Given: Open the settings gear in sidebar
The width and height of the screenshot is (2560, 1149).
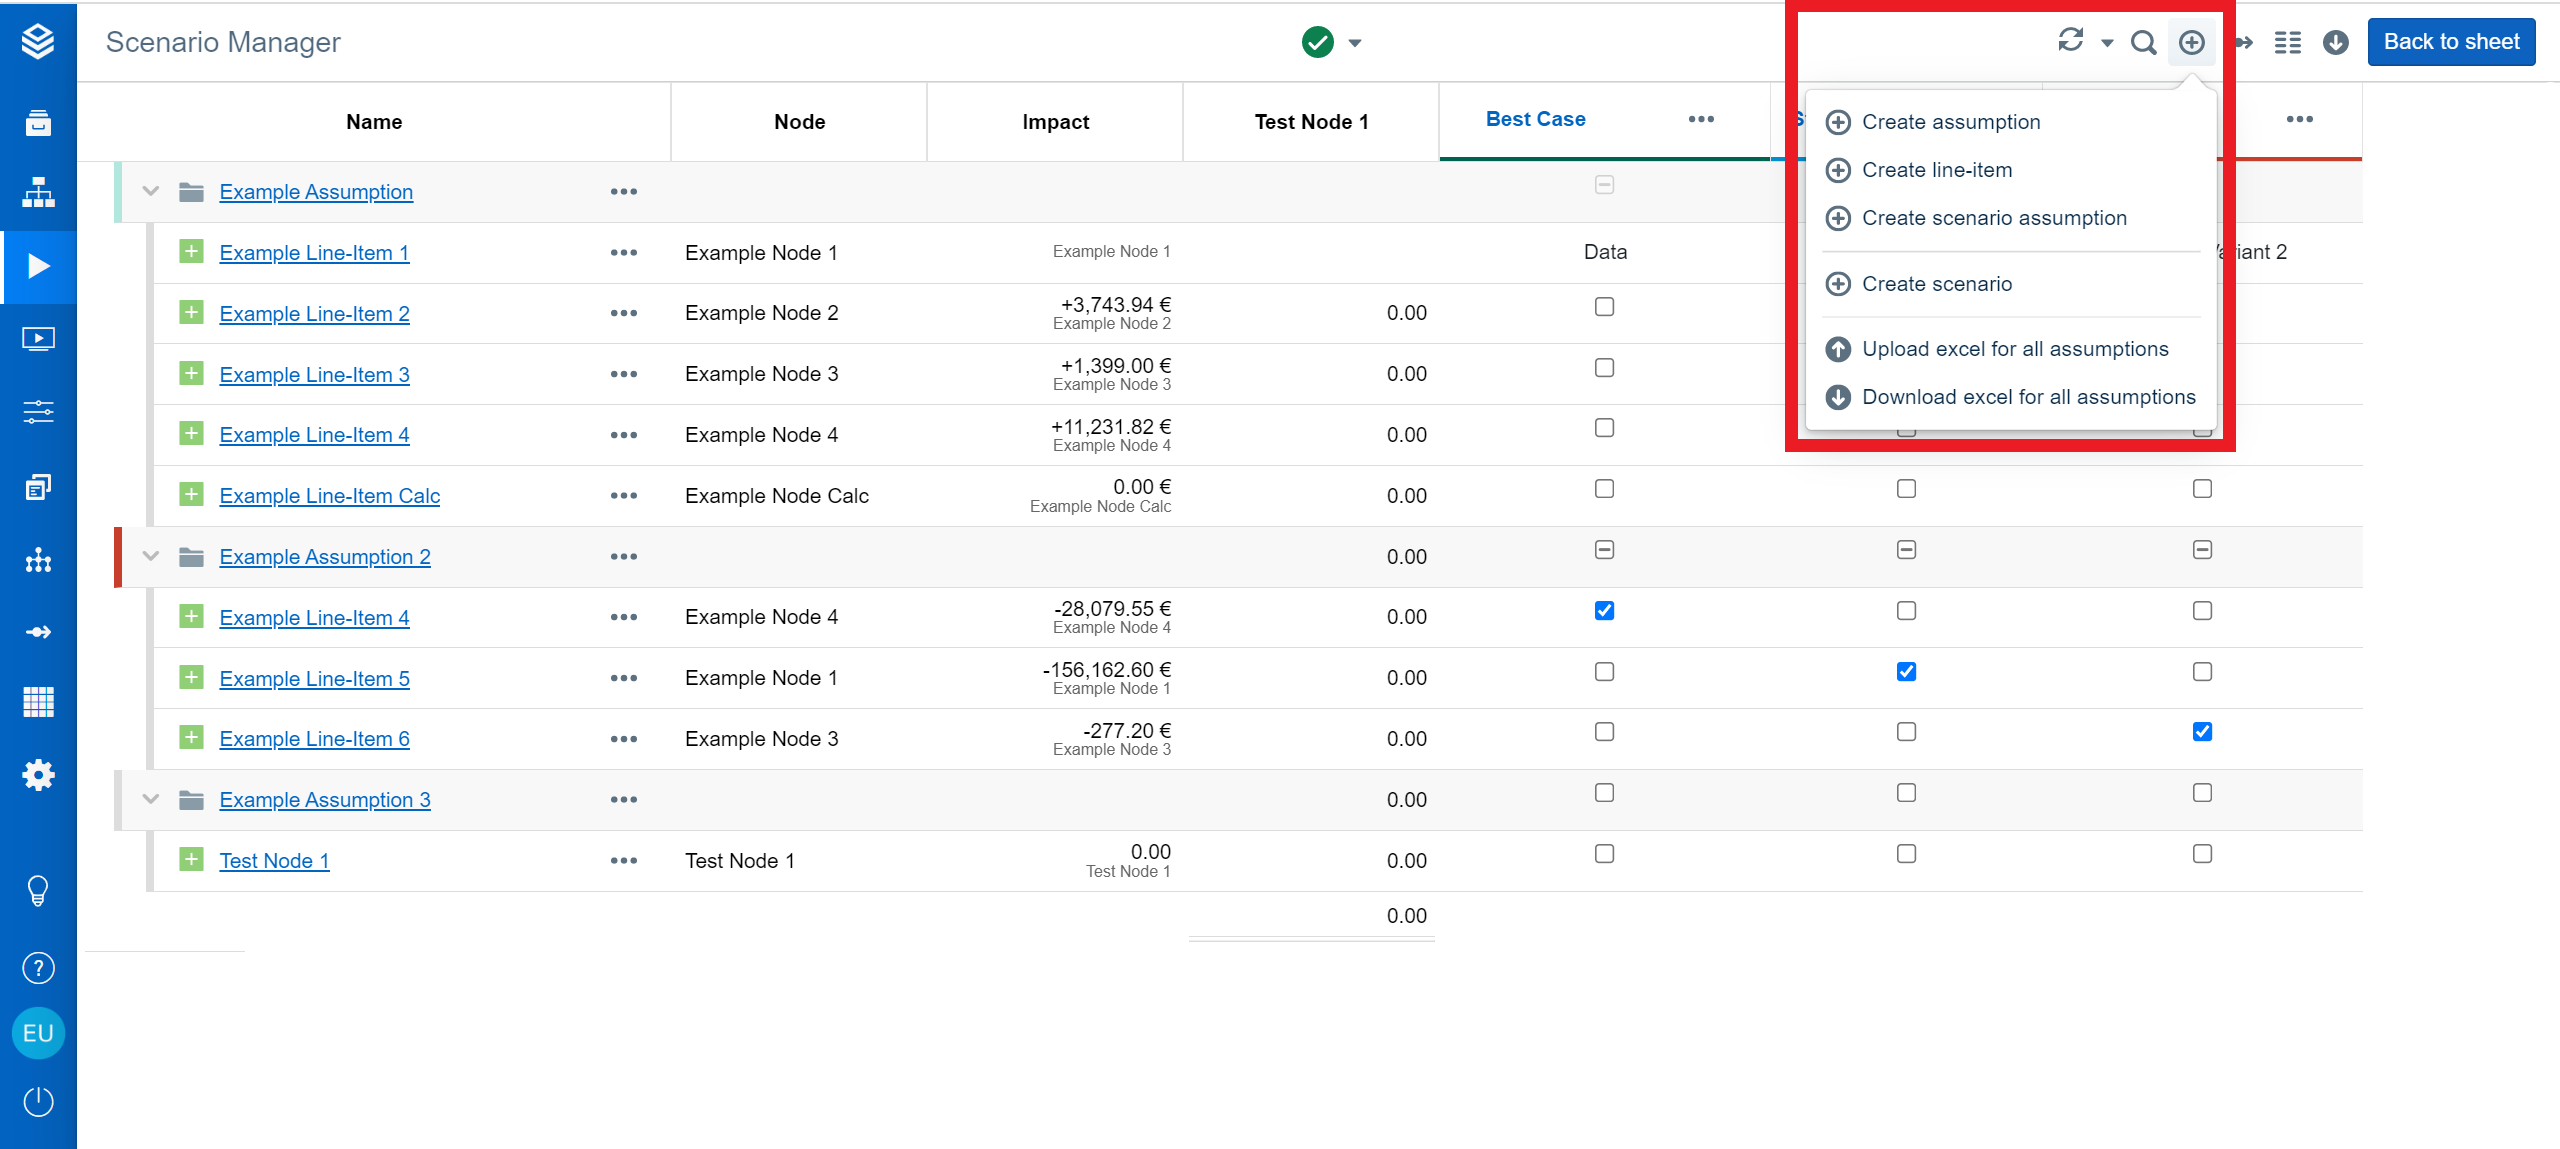Looking at the screenshot, I should 38,775.
